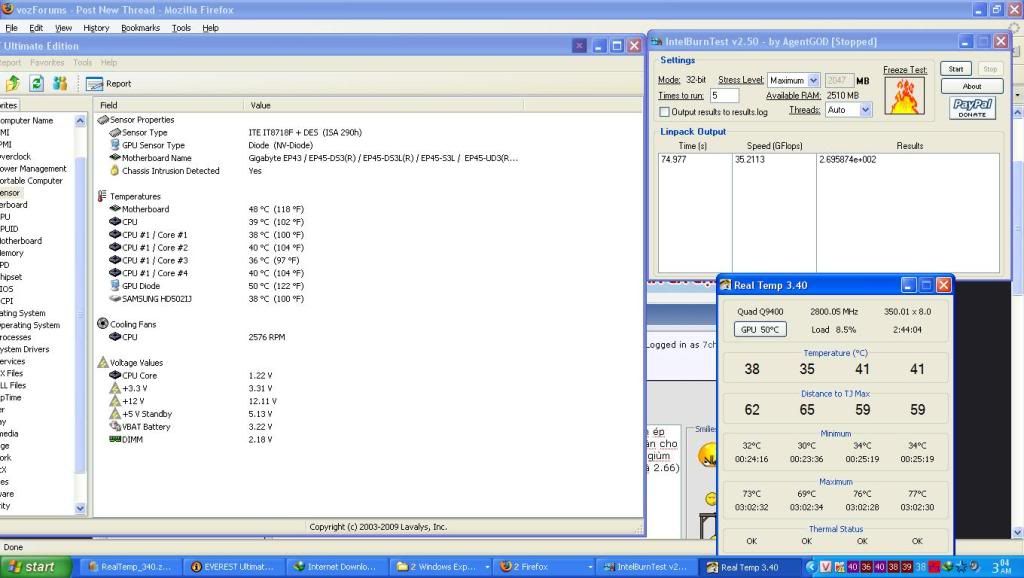Viewport: 1024px width, 578px height.
Task: Show hidden tray icons with the chevron
Action: click(812, 567)
